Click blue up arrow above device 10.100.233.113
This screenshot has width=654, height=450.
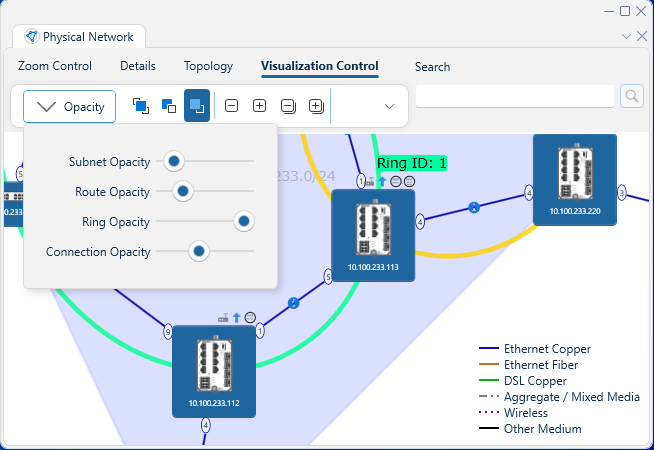(x=382, y=181)
